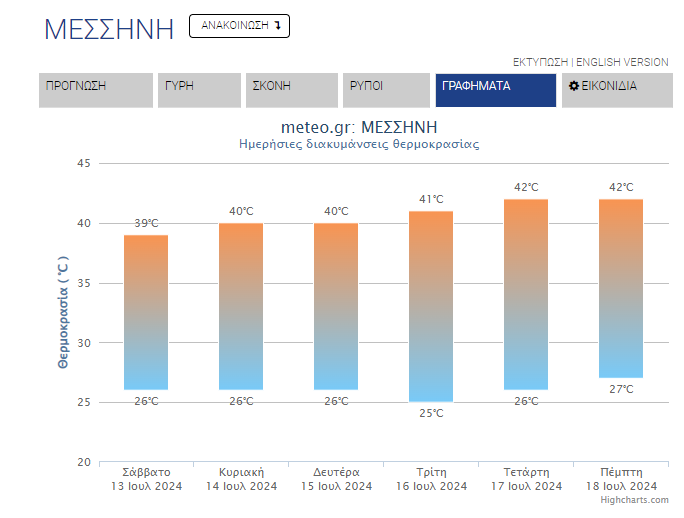Click the gear icon on ΕΙΚΟΝΙΔΙΑ tab
This screenshot has height=518, width=684.
pyautogui.click(x=574, y=86)
